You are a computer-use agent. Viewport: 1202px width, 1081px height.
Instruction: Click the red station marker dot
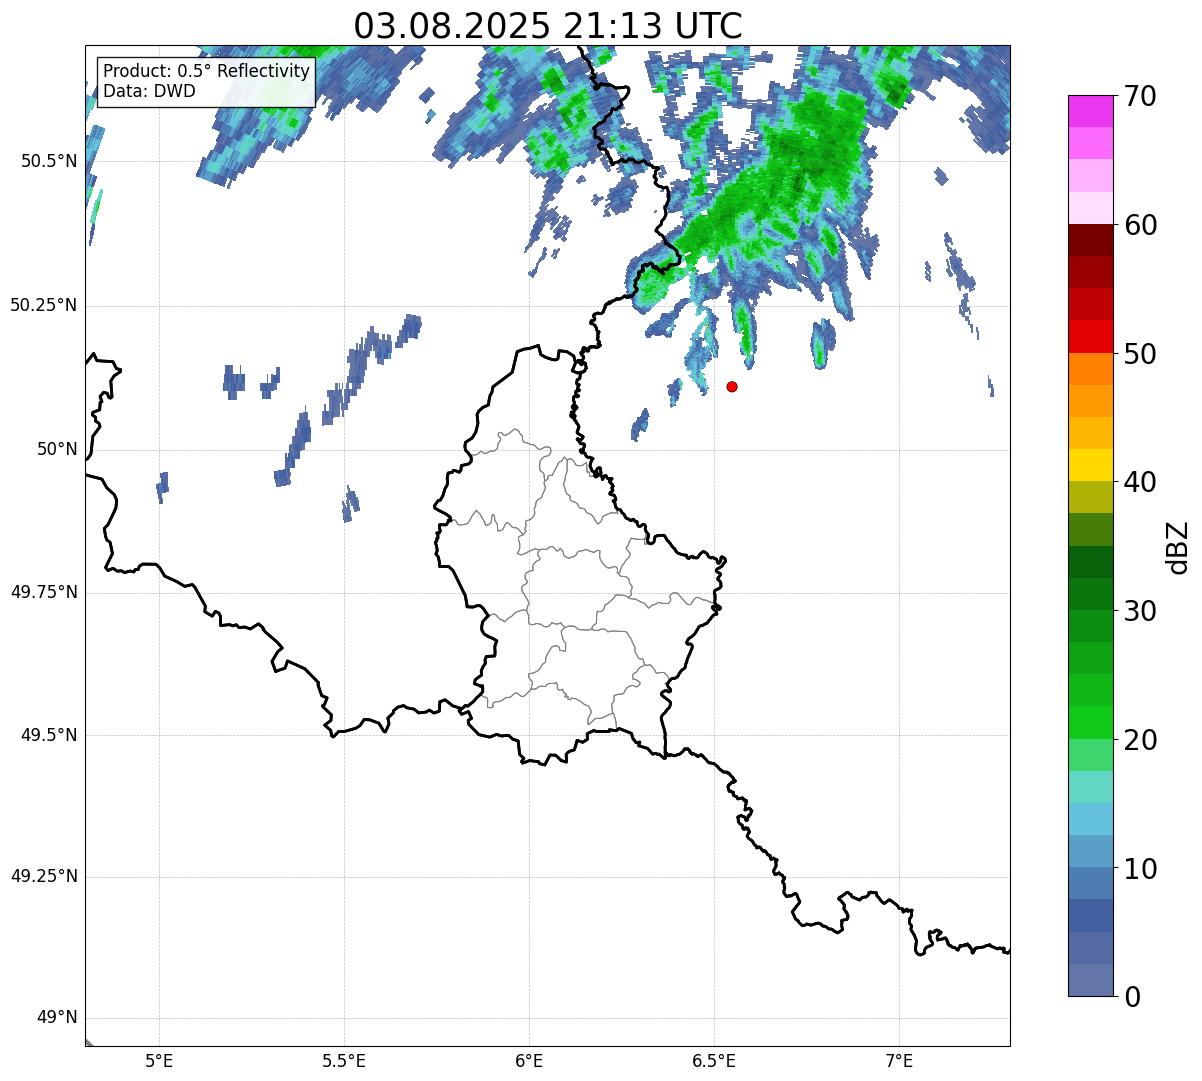[x=732, y=386]
